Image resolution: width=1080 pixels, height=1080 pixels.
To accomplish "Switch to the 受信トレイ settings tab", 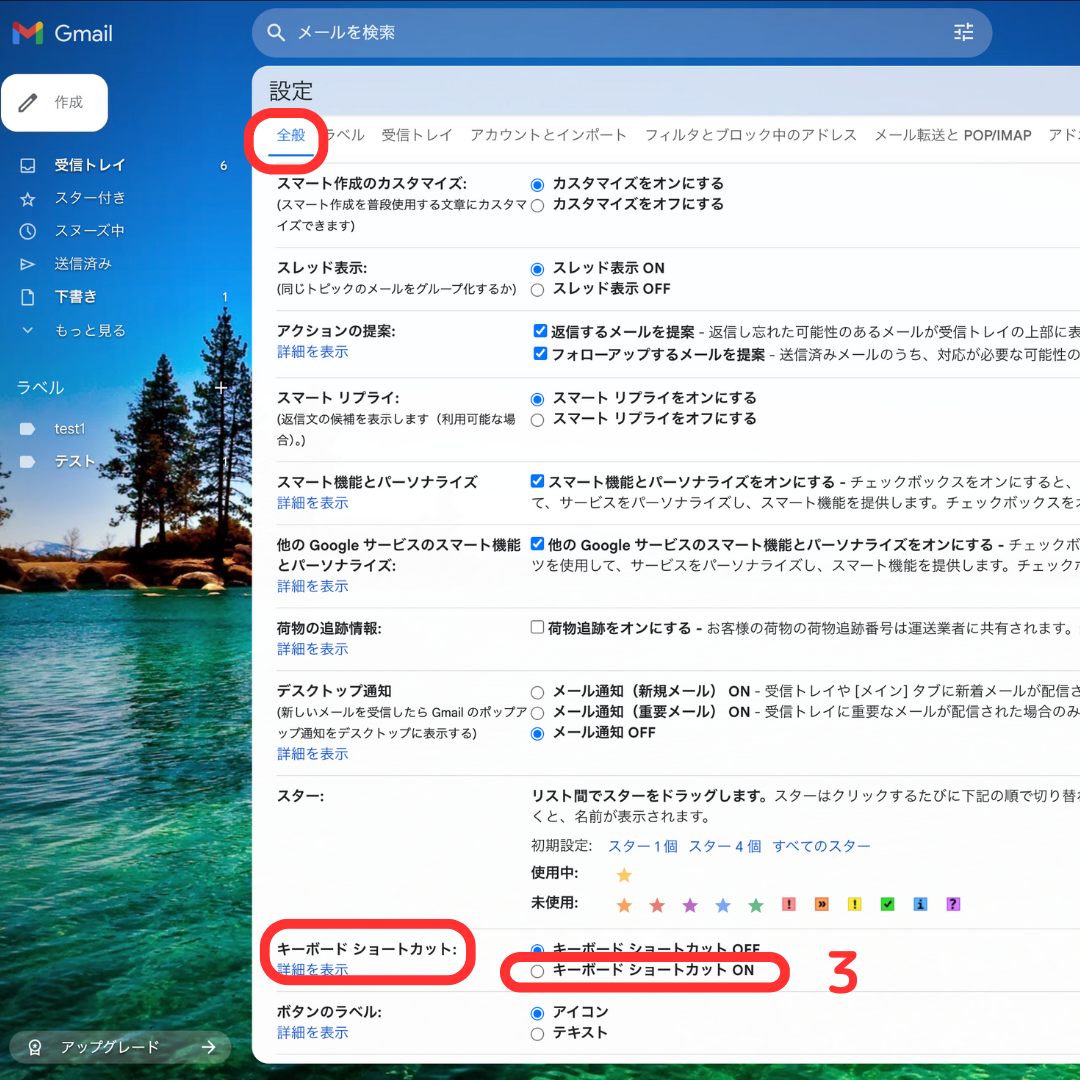I will tap(417, 135).
